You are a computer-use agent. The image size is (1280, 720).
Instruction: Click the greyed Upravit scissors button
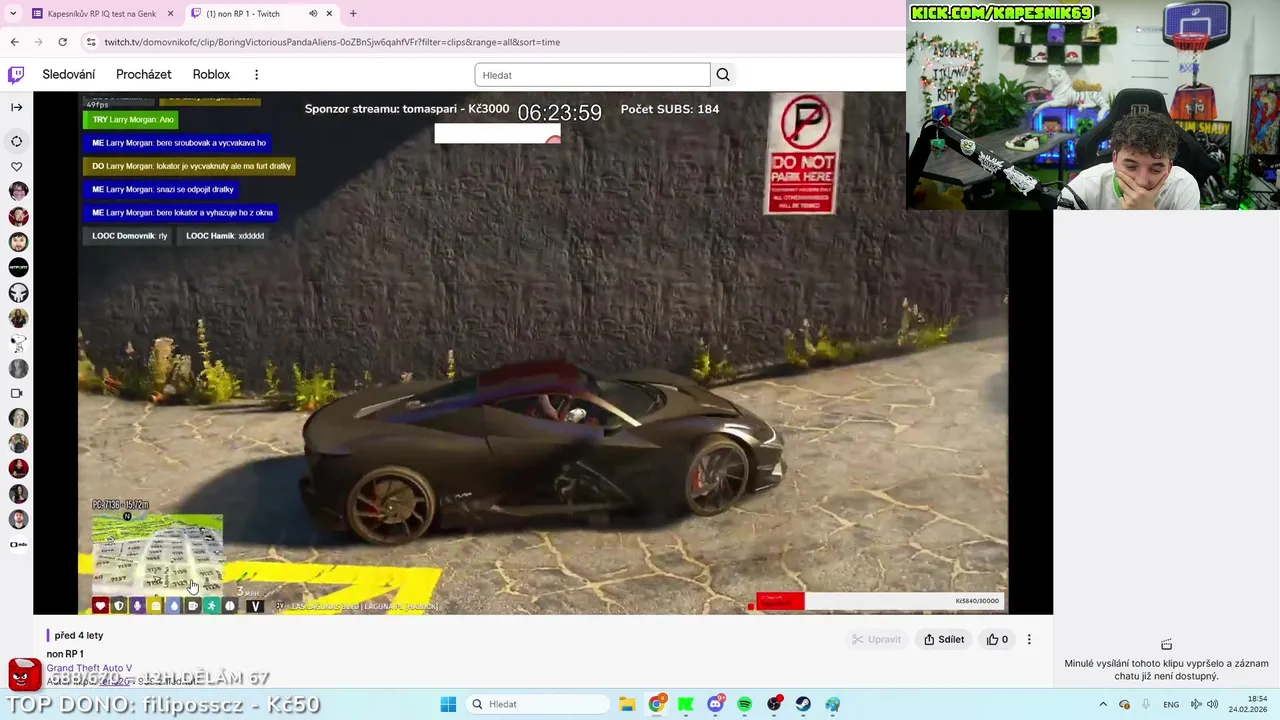(876, 639)
